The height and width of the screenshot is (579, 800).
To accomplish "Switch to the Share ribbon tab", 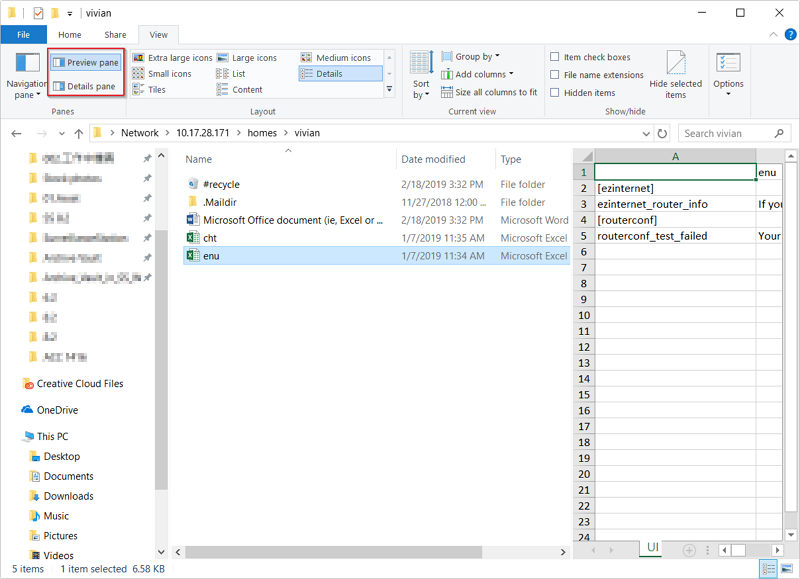I will [115, 35].
